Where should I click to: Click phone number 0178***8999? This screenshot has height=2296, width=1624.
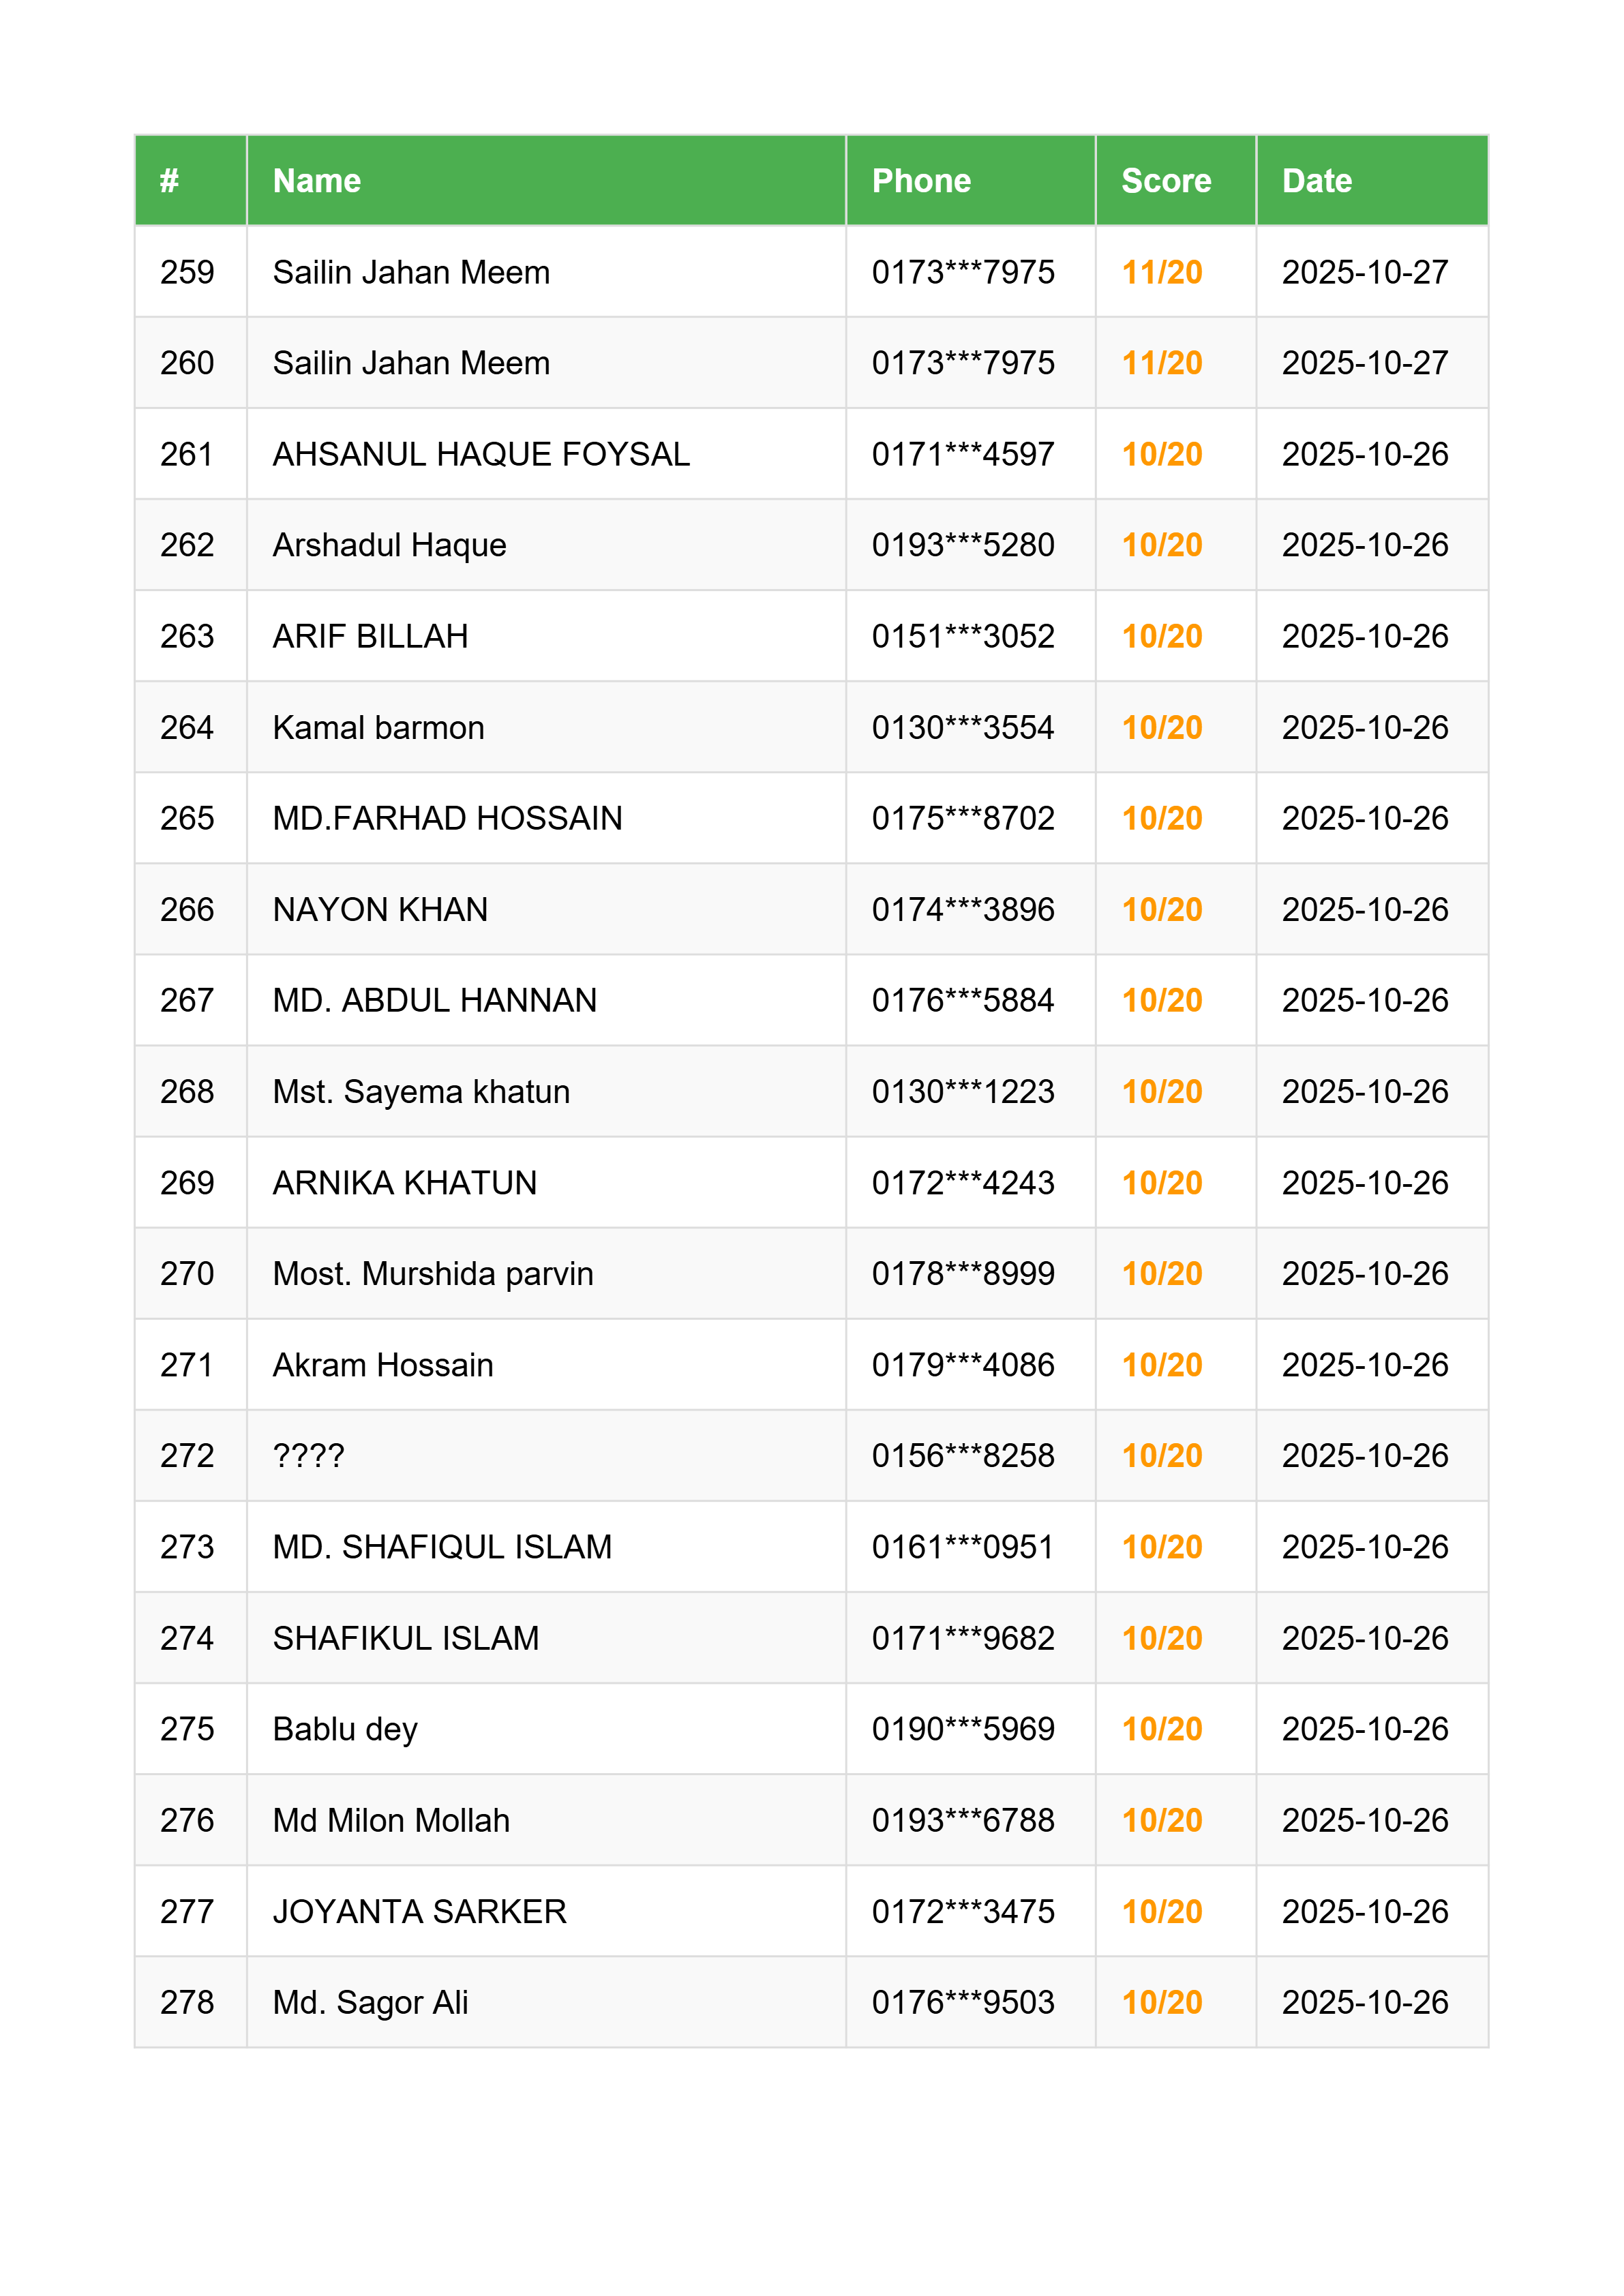click(x=962, y=1273)
